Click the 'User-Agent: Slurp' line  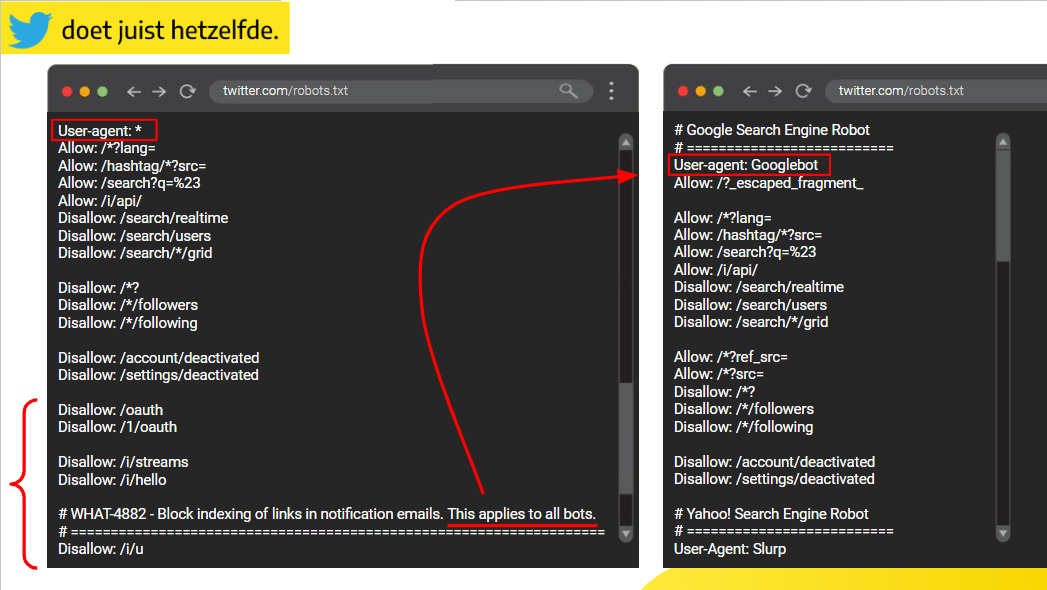click(x=730, y=549)
